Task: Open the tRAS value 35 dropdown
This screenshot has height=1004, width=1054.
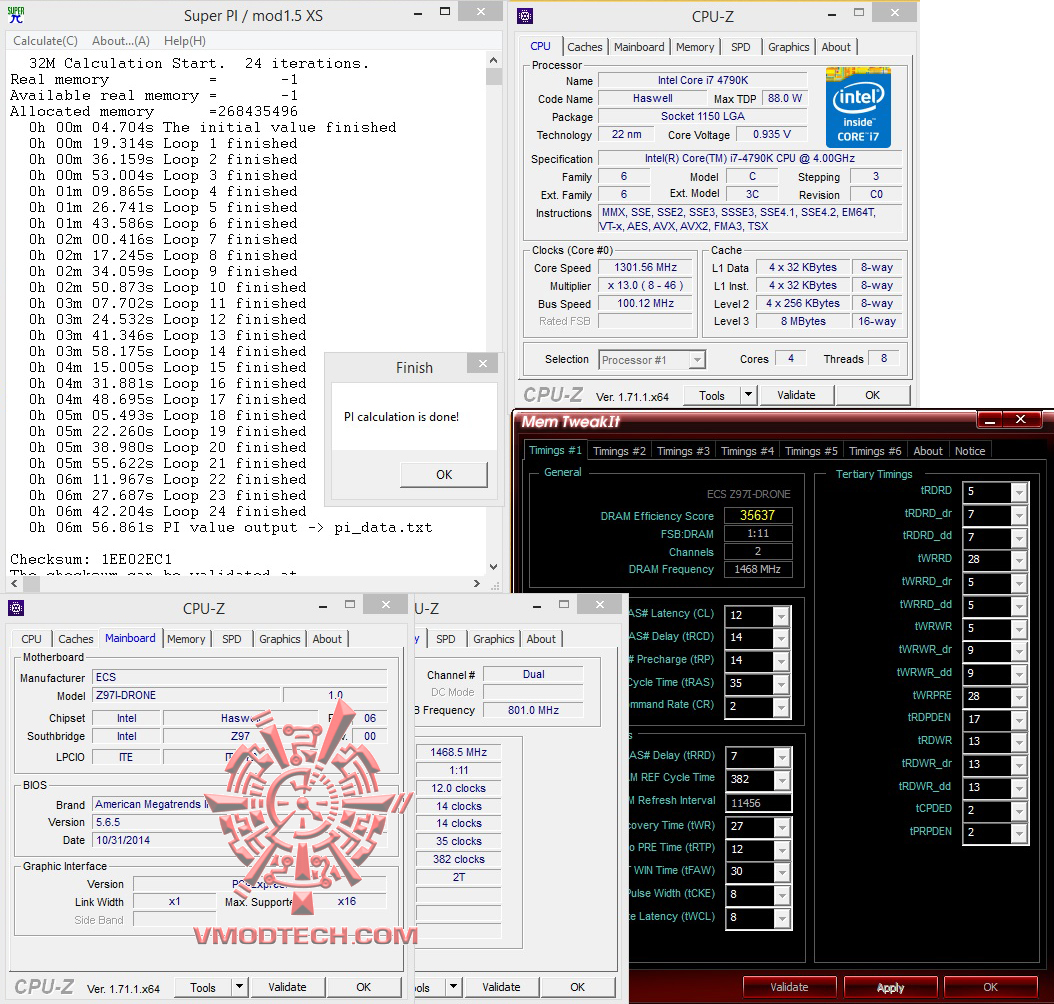Action: pyautogui.click(x=781, y=683)
